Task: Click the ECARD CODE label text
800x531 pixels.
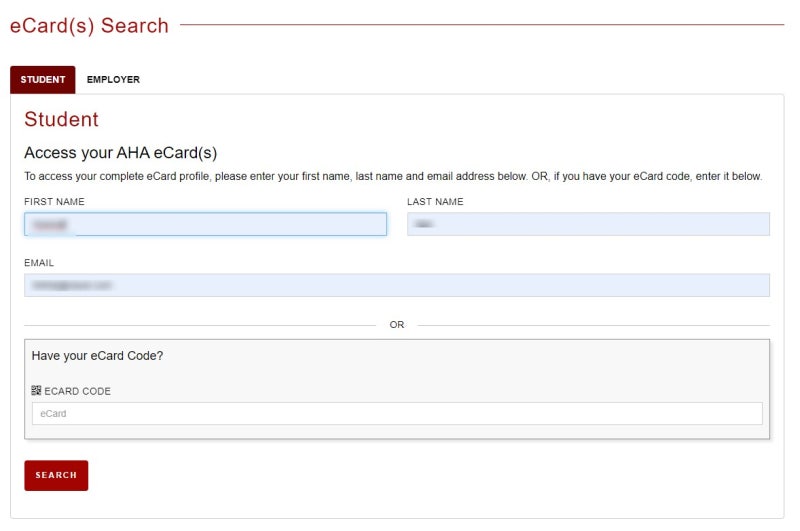Action: click(78, 391)
